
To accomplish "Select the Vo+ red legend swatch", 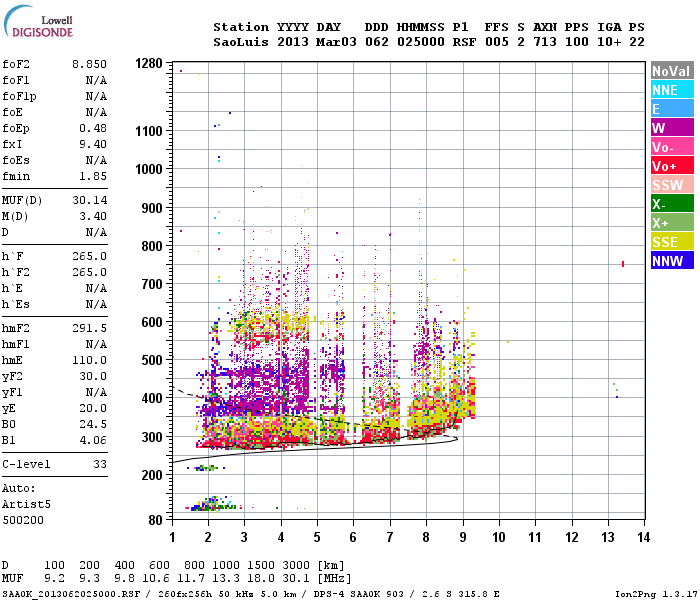I will click(672, 166).
